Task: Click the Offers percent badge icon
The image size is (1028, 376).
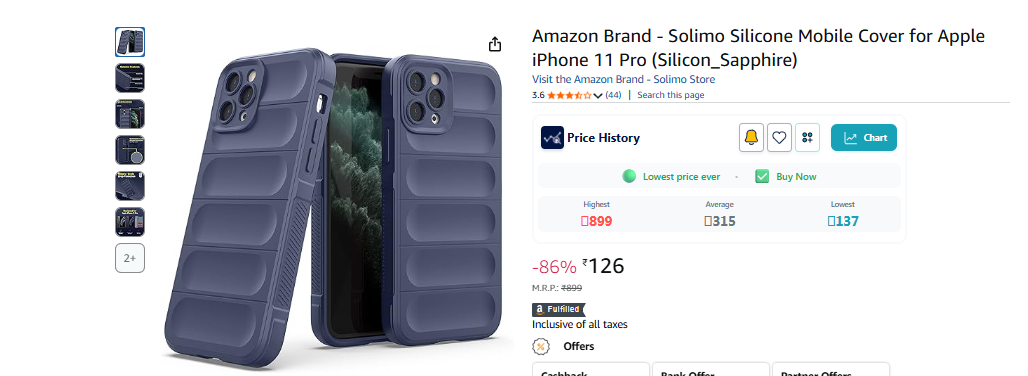Action: [540, 346]
